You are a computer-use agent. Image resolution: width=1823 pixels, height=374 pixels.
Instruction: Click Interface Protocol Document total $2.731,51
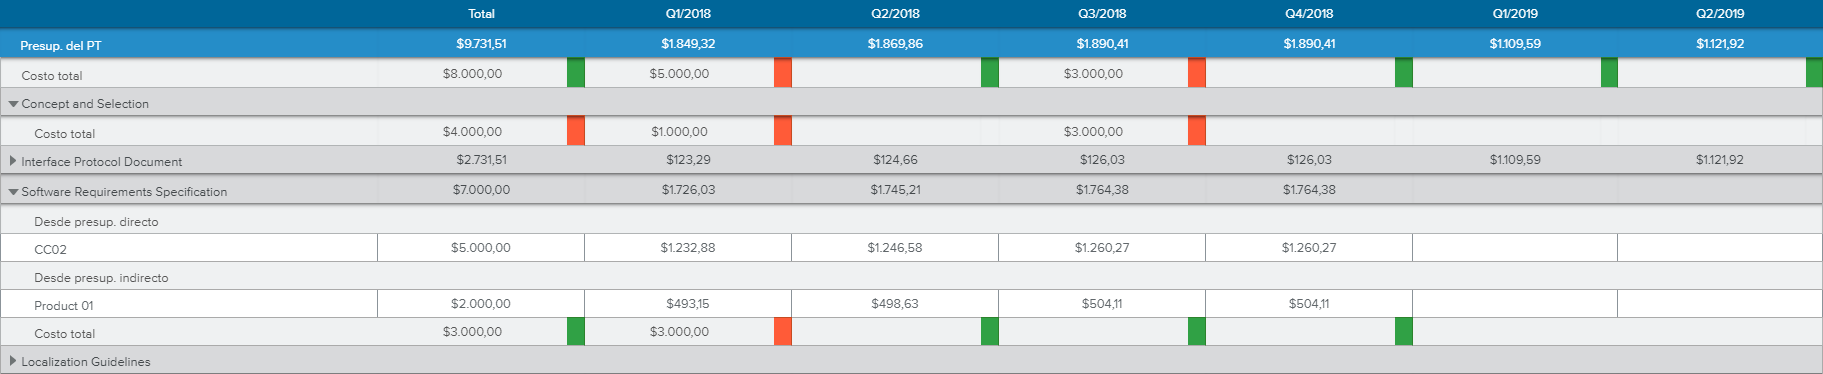481,160
